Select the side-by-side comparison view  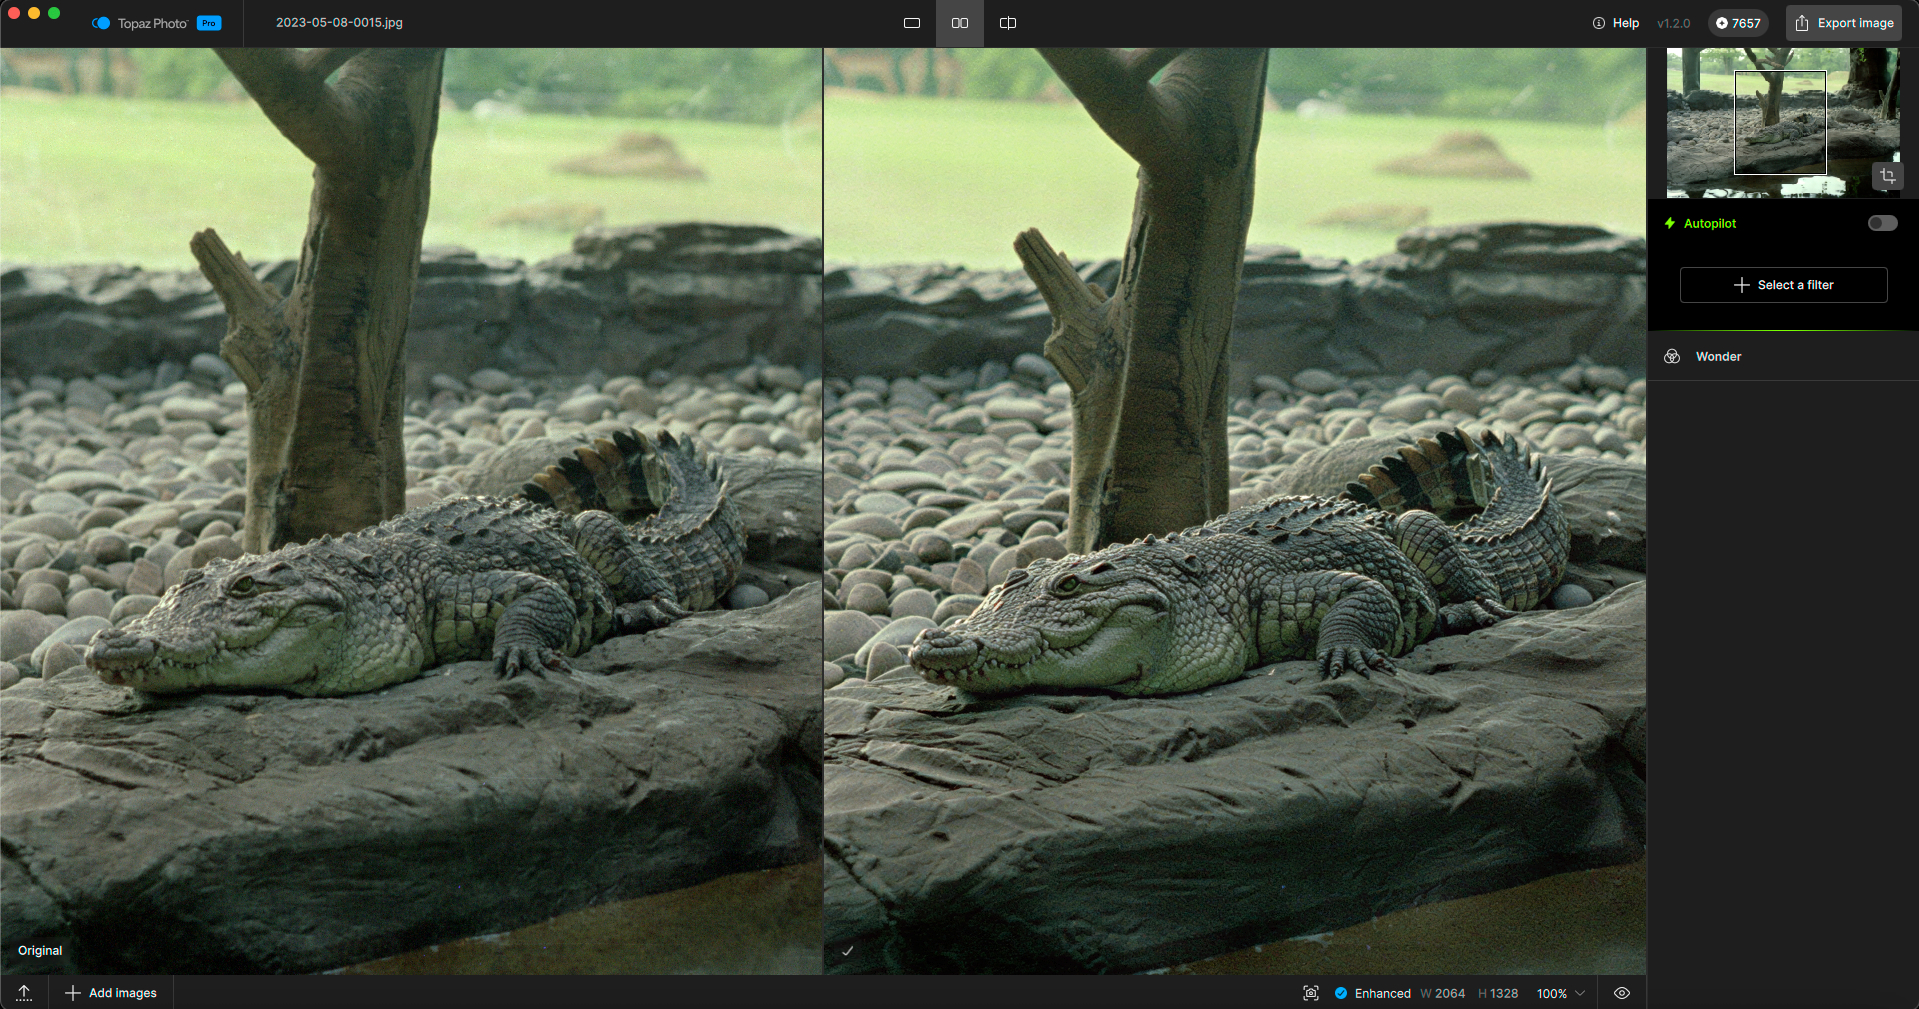click(960, 23)
